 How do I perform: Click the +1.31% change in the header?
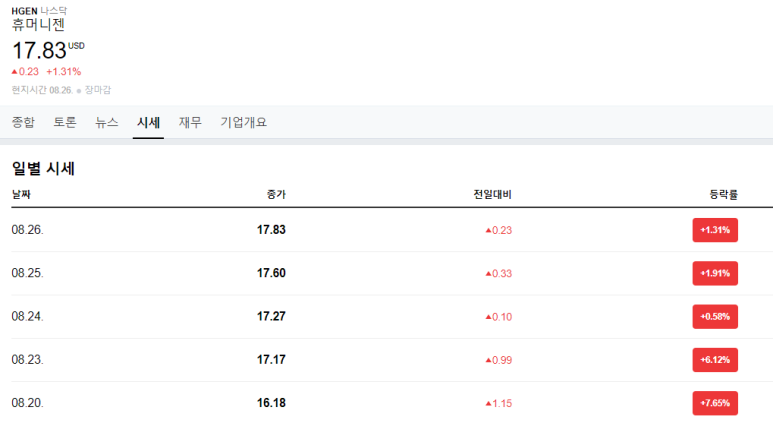click(x=64, y=71)
